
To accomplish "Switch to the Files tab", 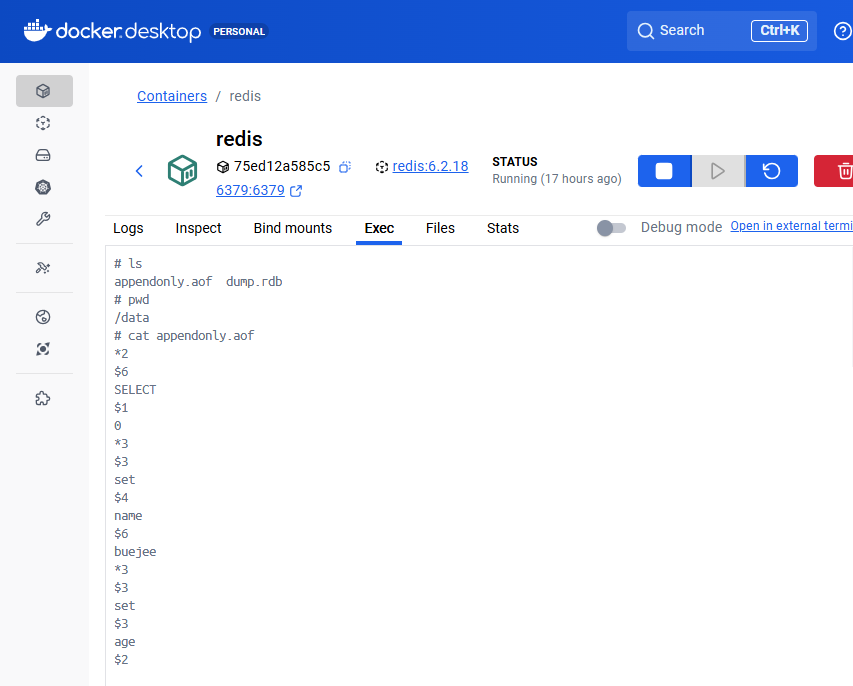I will [440, 228].
